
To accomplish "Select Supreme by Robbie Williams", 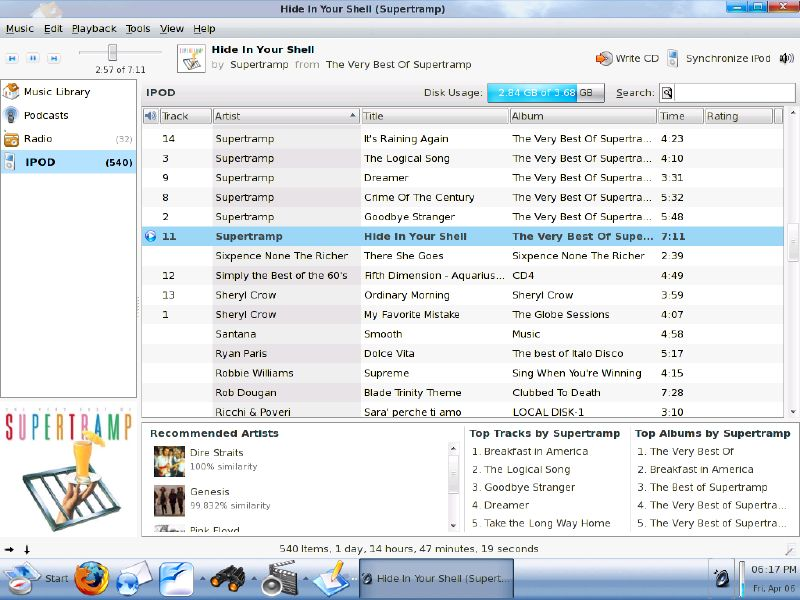I will [462, 373].
